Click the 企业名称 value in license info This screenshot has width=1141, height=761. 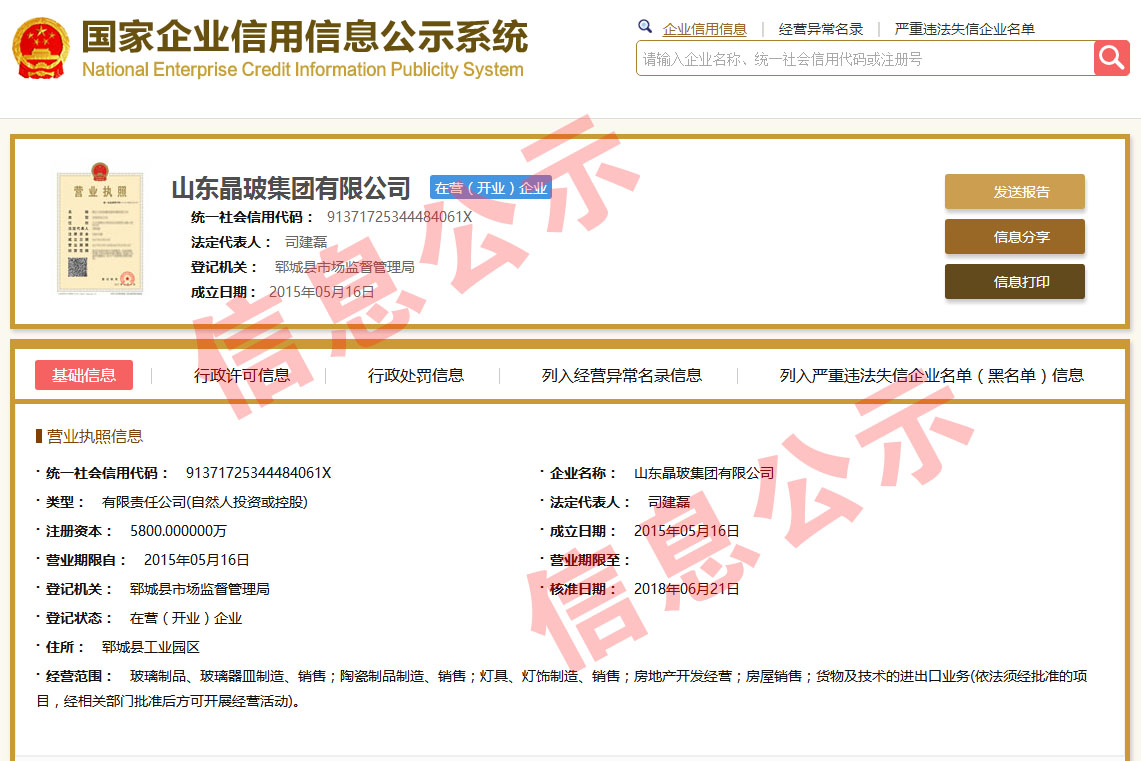(x=704, y=473)
